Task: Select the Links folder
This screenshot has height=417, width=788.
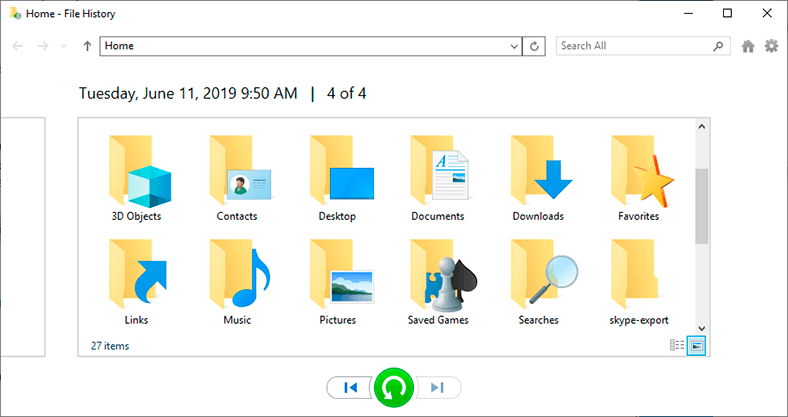Action: (x=136, y=282)
